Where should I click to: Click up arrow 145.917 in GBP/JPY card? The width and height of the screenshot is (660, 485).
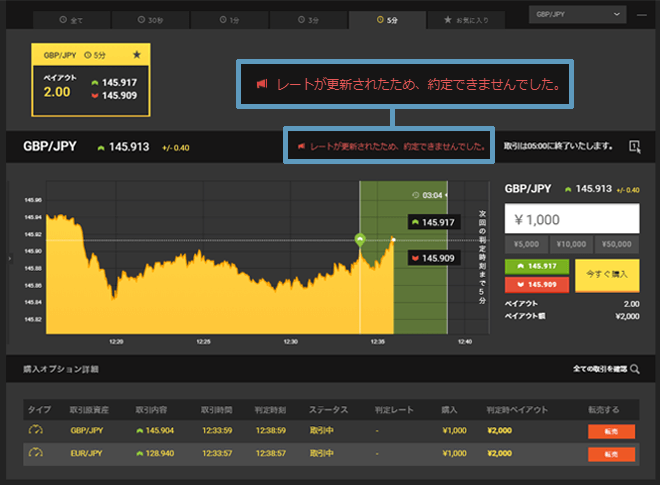tap(114, 83)
